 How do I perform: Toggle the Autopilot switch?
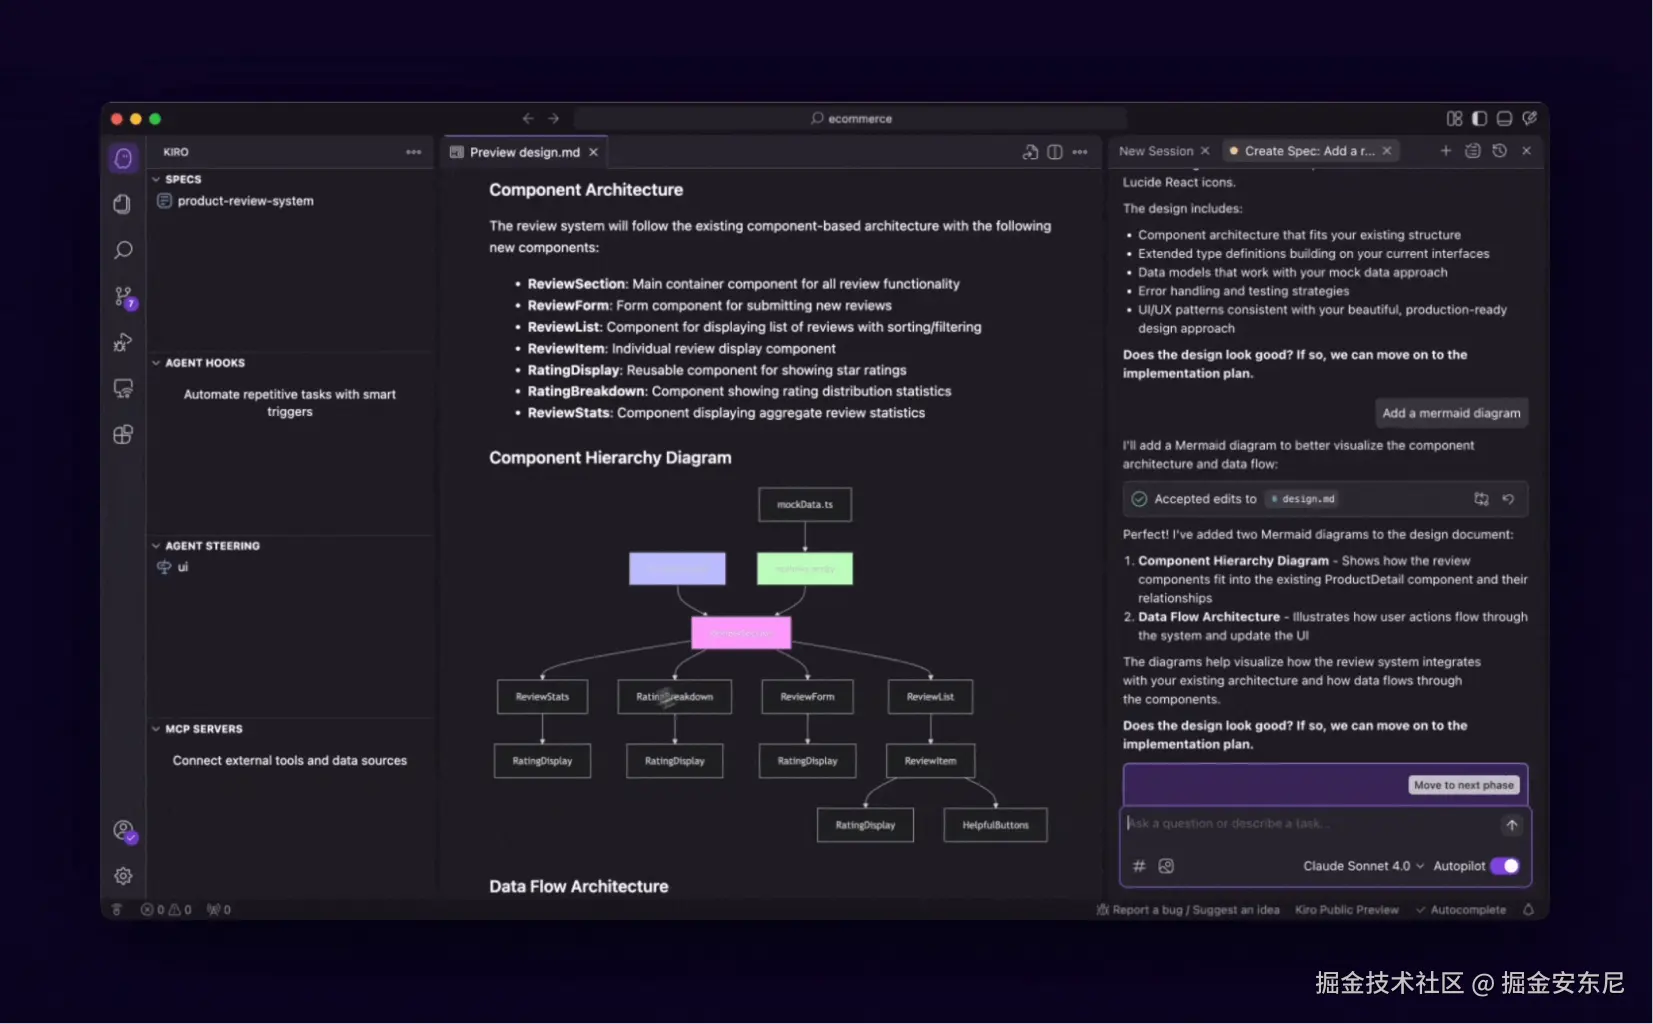point(1504,866)
